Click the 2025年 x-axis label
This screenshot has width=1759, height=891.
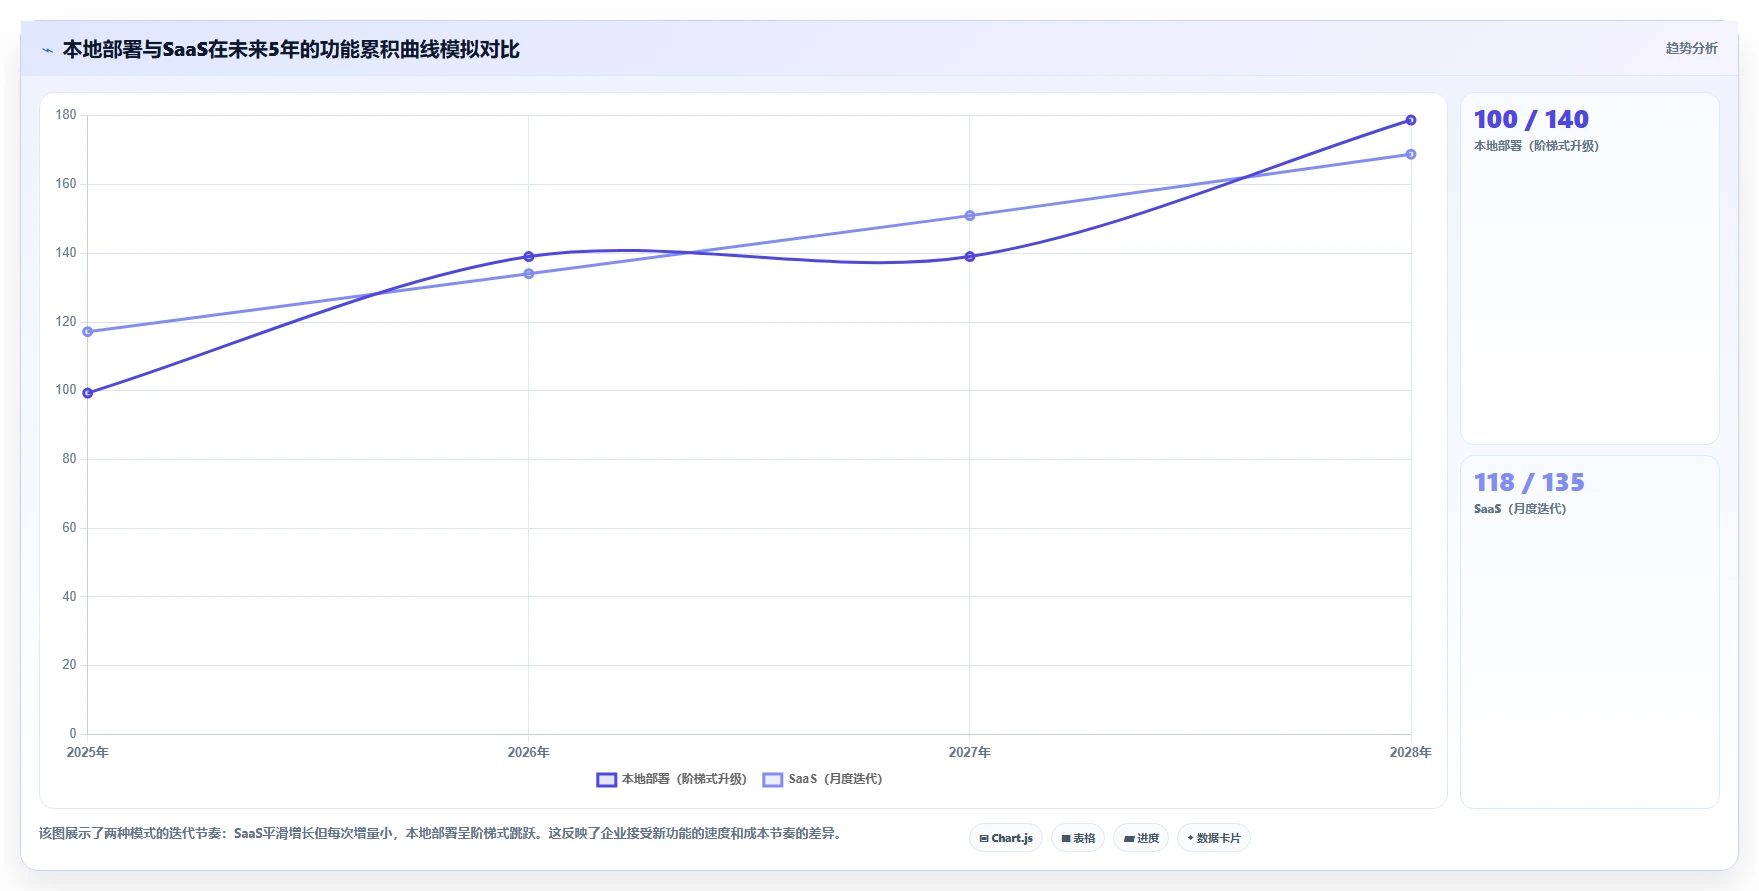click(x=88, y=753)
